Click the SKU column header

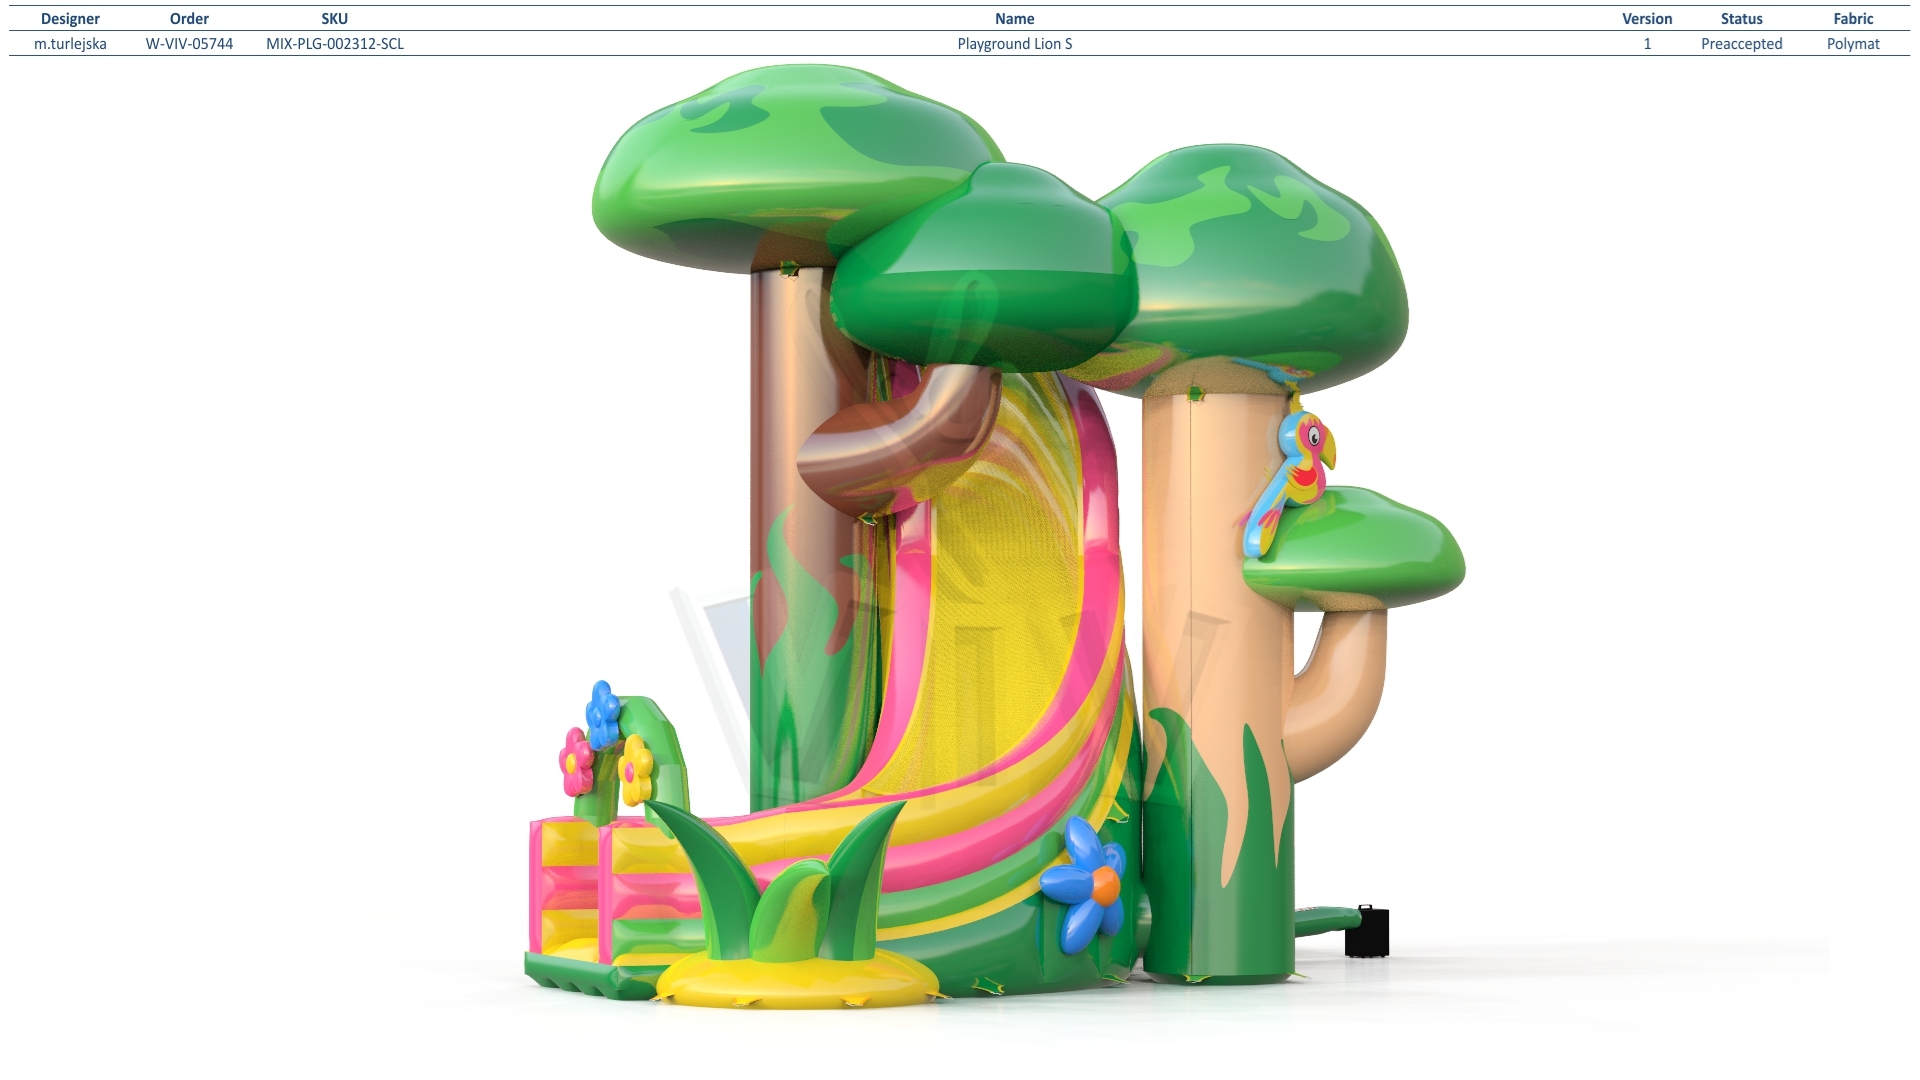(335, 19)
